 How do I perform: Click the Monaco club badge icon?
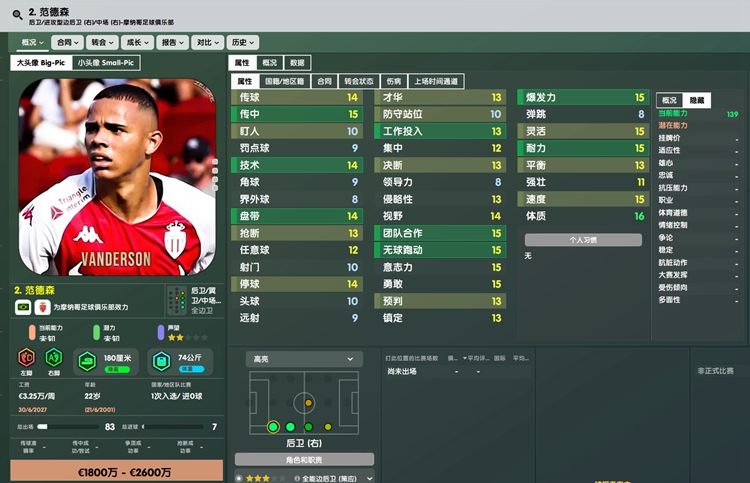42,307
